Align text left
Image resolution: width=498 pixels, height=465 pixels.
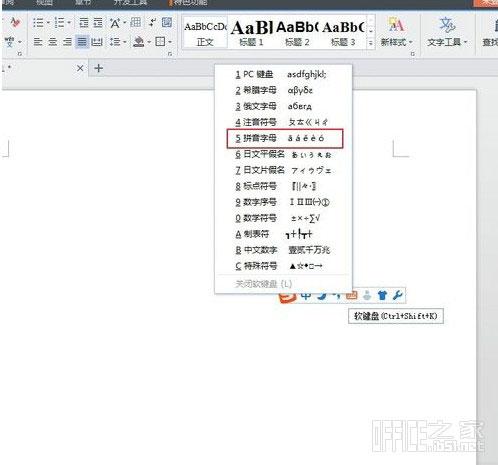pos(38,42)
